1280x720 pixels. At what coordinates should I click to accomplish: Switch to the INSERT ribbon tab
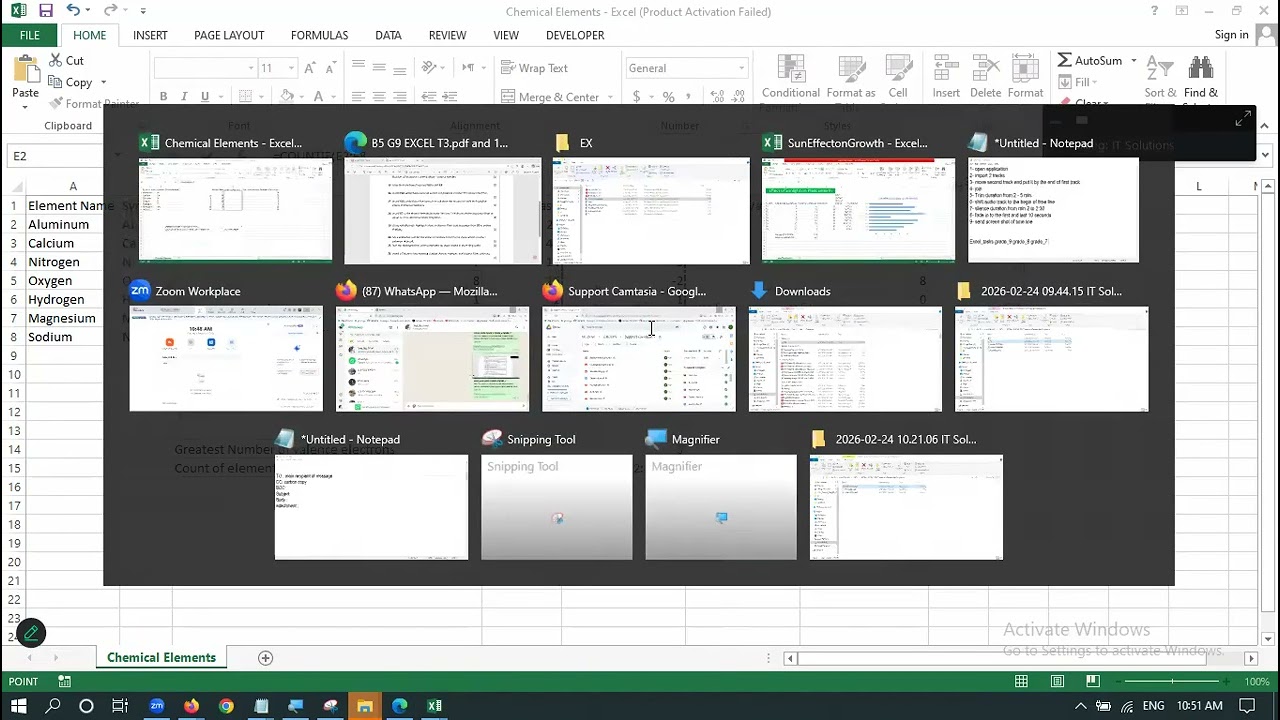[x=150, y=35]
